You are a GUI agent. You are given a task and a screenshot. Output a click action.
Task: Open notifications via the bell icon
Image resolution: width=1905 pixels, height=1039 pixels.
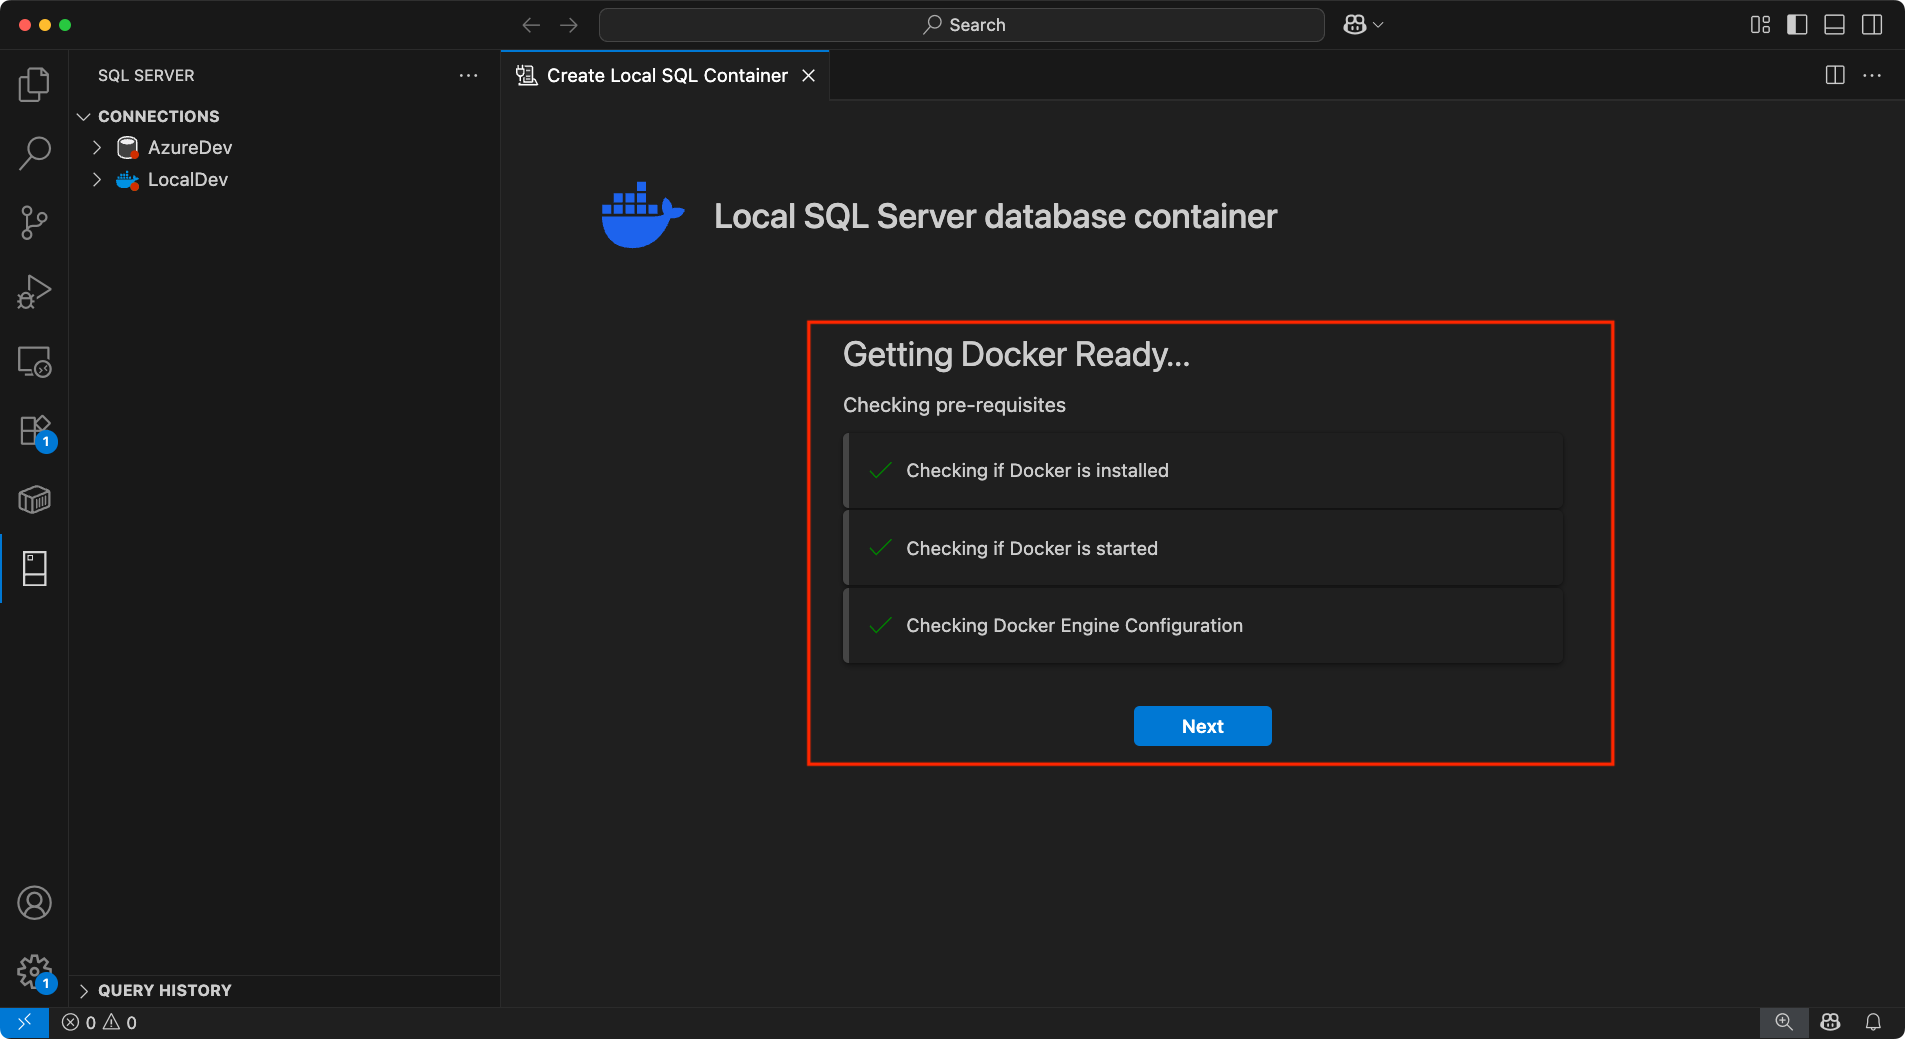tap(1873, 1022)
